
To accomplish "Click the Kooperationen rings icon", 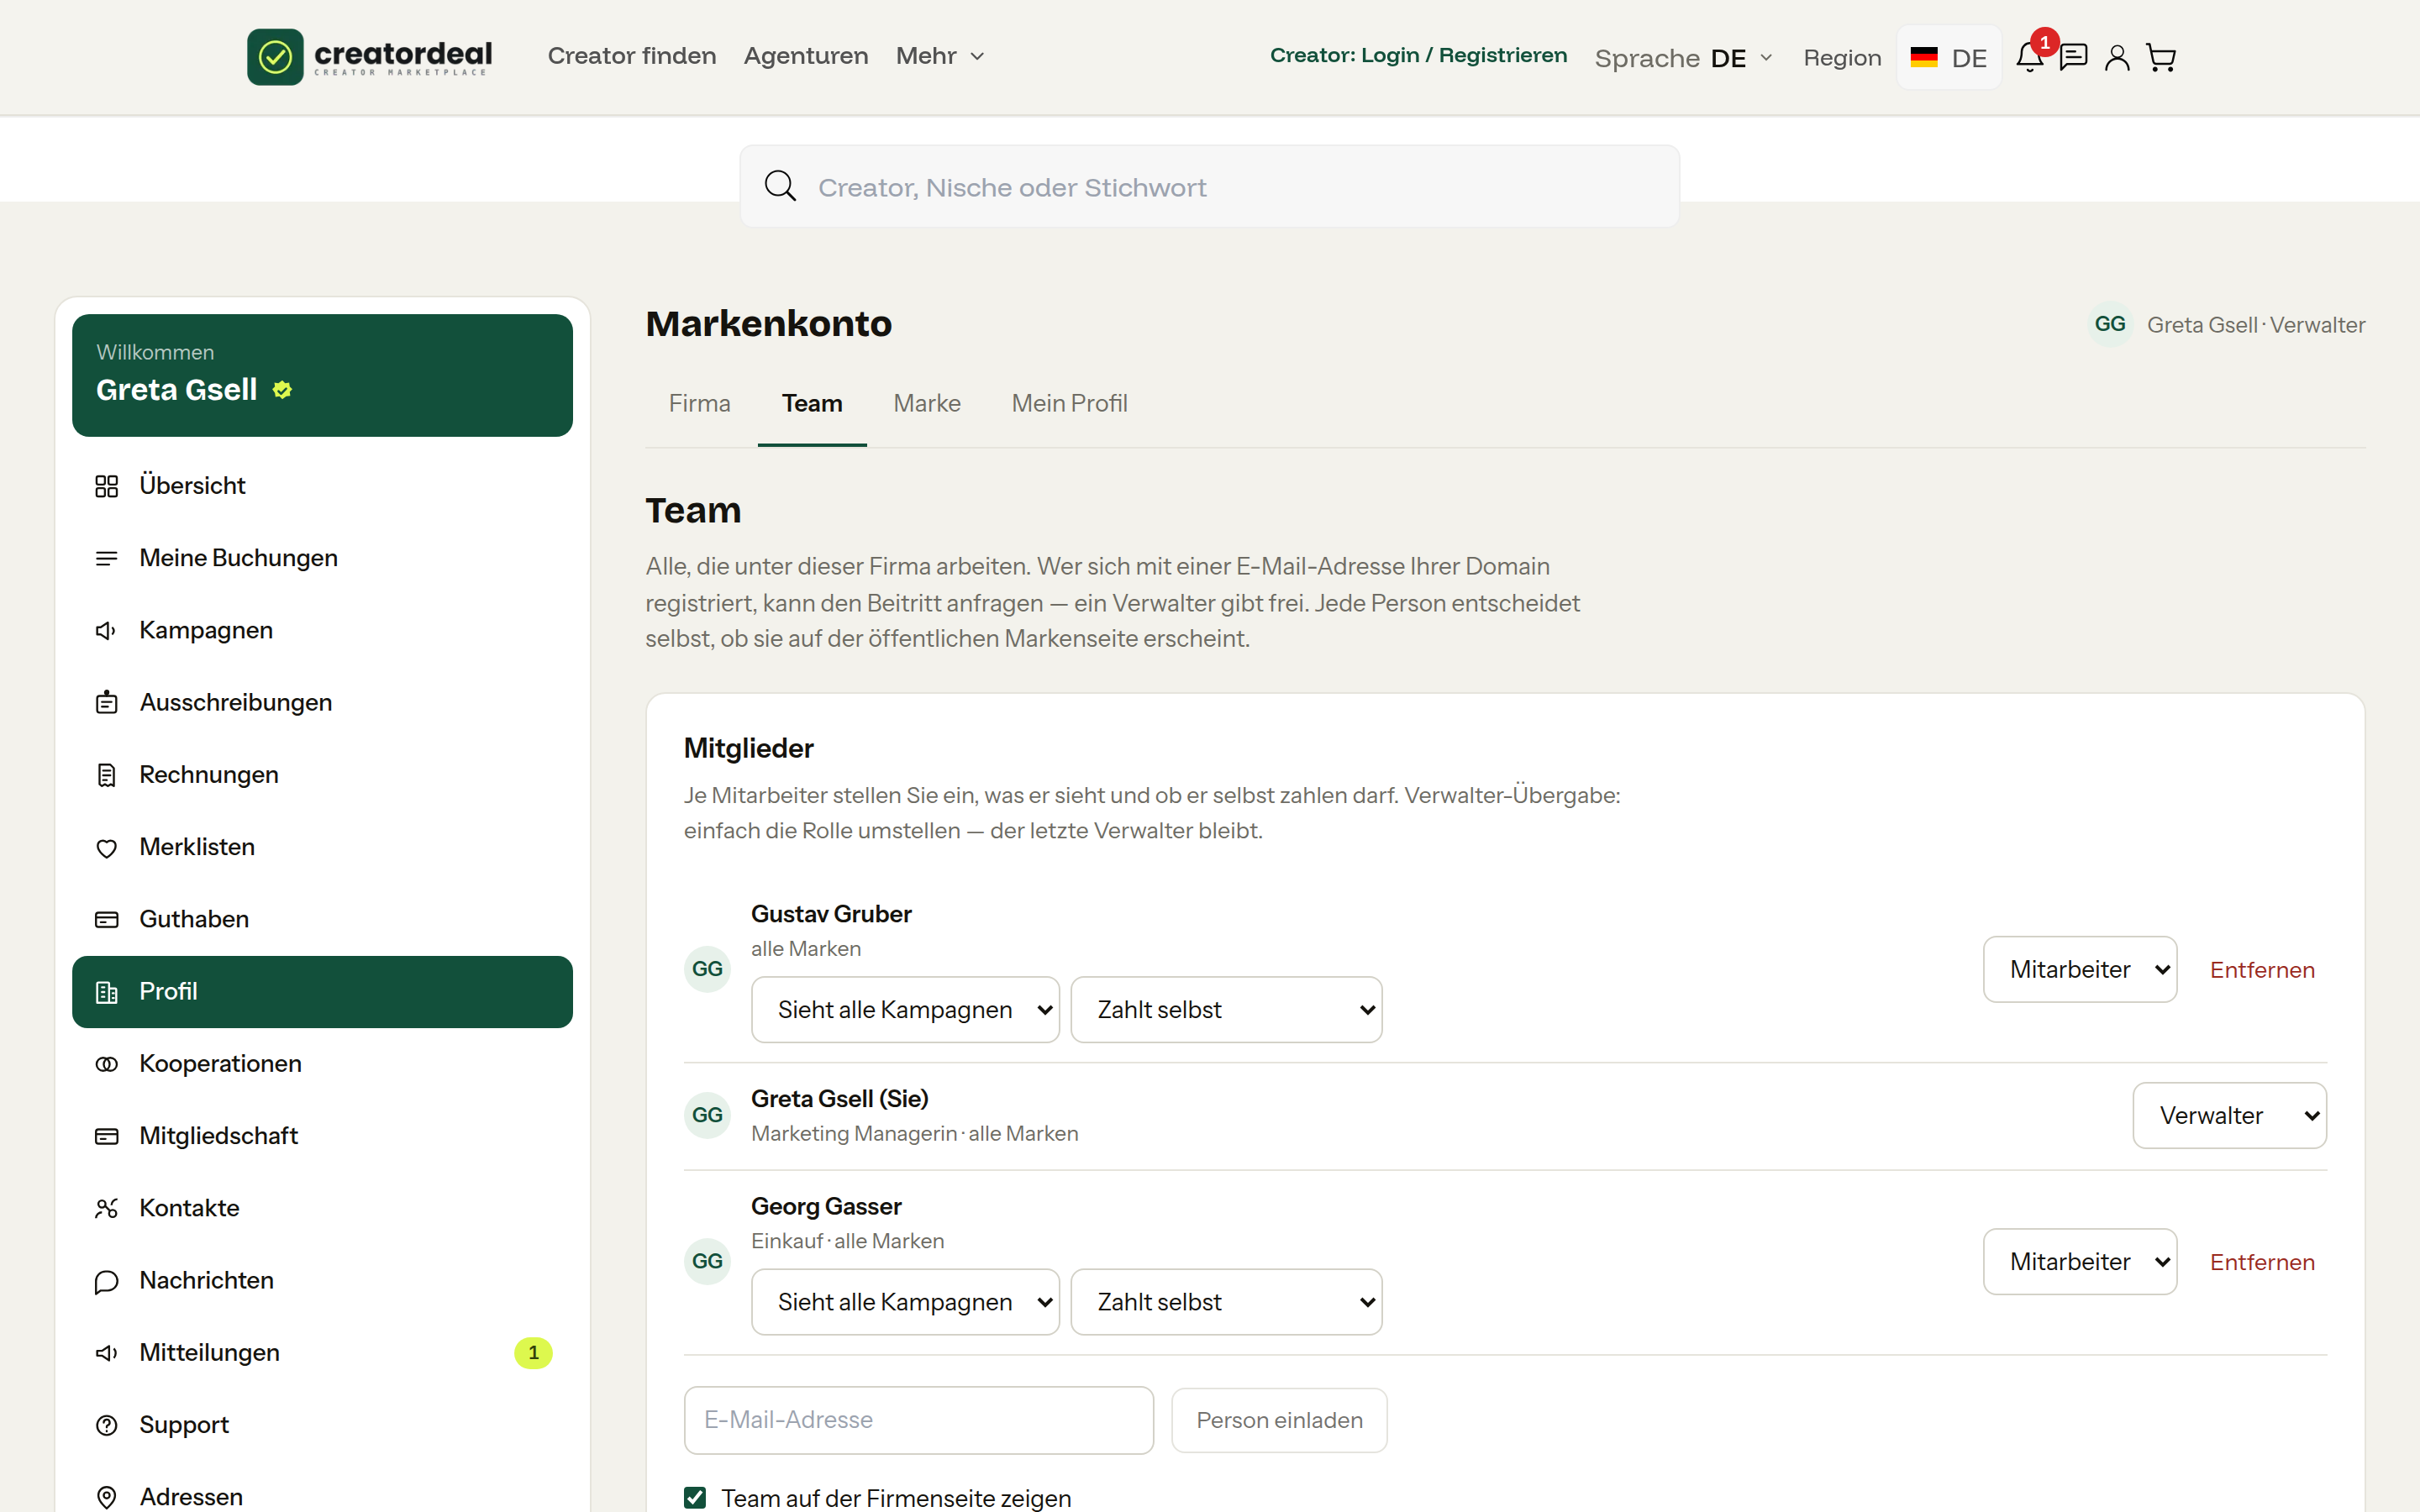I will pos(107,1064).
